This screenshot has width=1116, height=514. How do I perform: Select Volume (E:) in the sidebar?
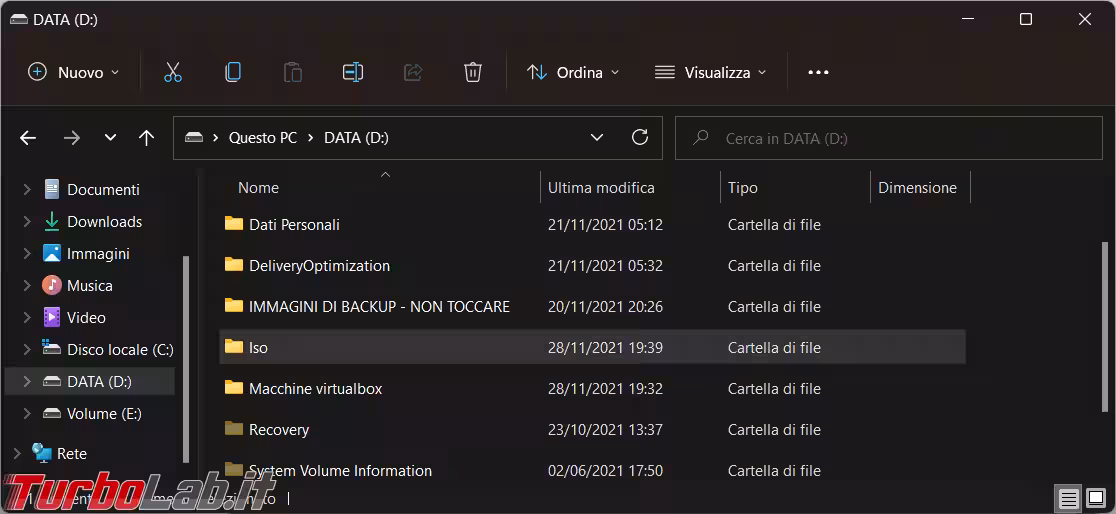pos(104,414)
